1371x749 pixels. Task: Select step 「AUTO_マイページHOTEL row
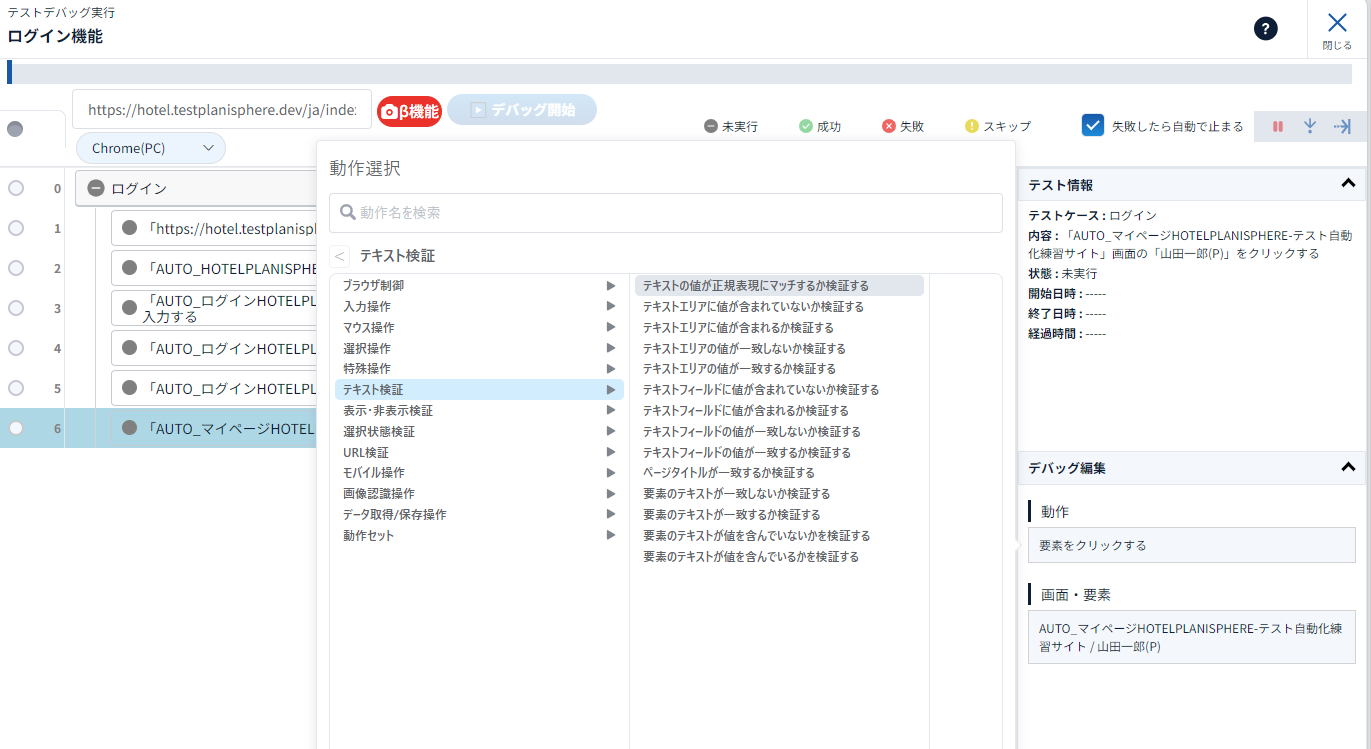(158, 428)
